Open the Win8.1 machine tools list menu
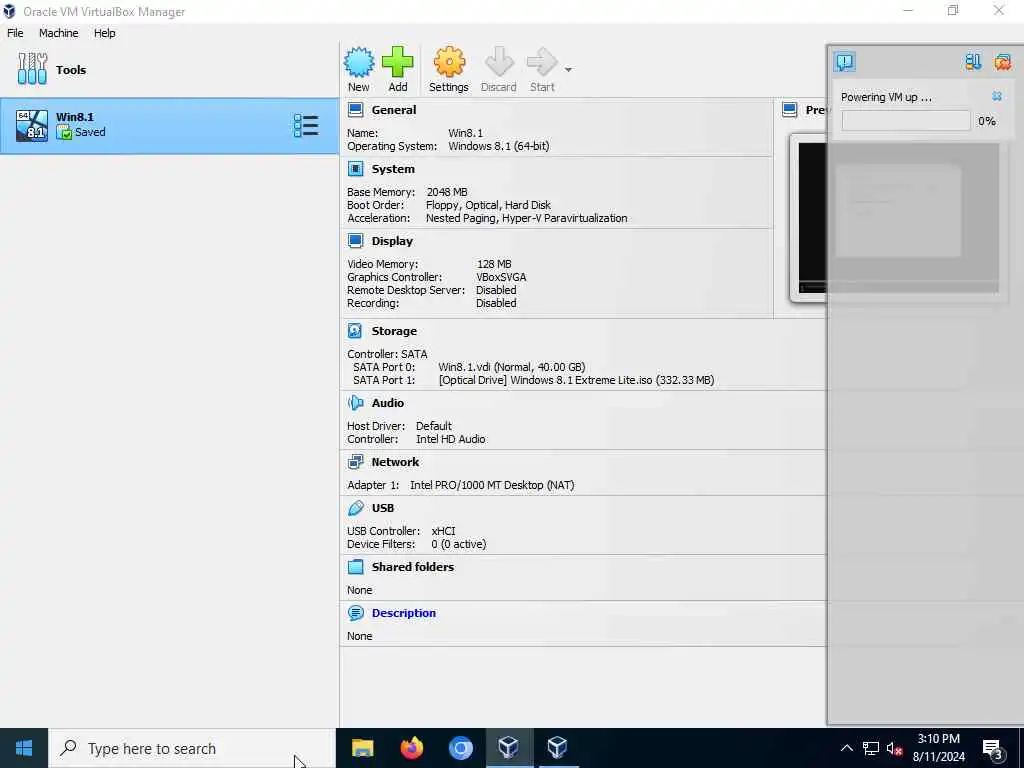 pyautogui.click(x=306, y=125)
